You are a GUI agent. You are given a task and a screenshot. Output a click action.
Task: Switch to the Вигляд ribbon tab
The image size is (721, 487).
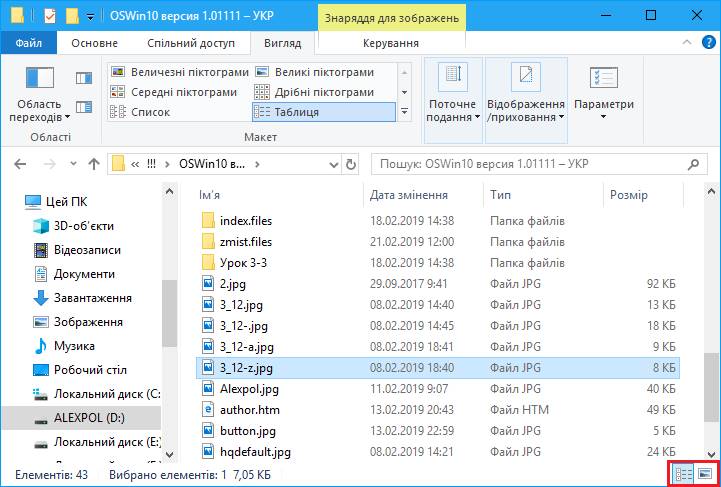point(282,43)
